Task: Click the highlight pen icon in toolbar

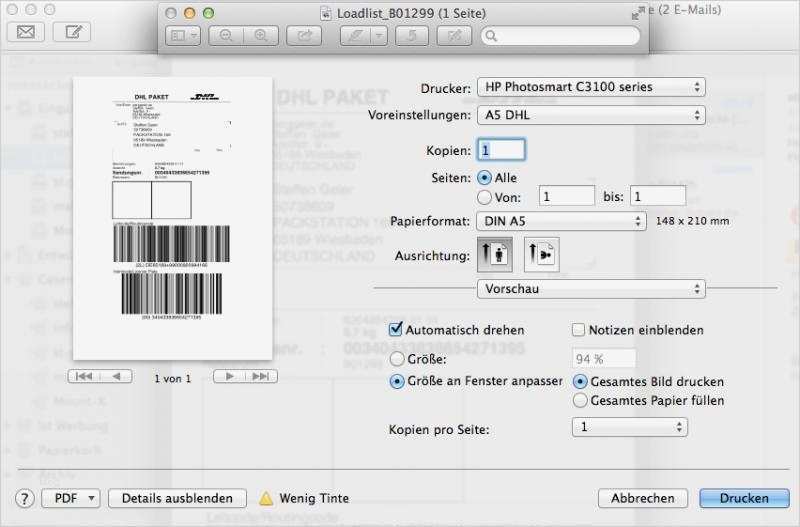Action: click(356, 36)
